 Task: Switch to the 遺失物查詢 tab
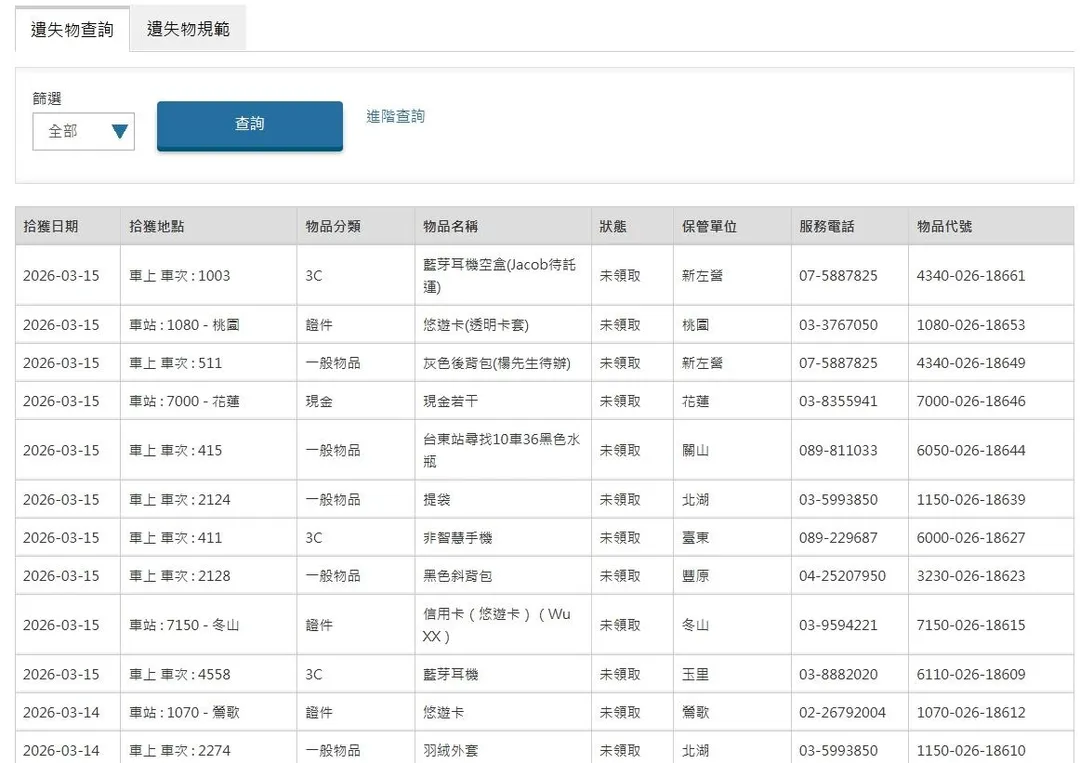(x=72, y=29)
